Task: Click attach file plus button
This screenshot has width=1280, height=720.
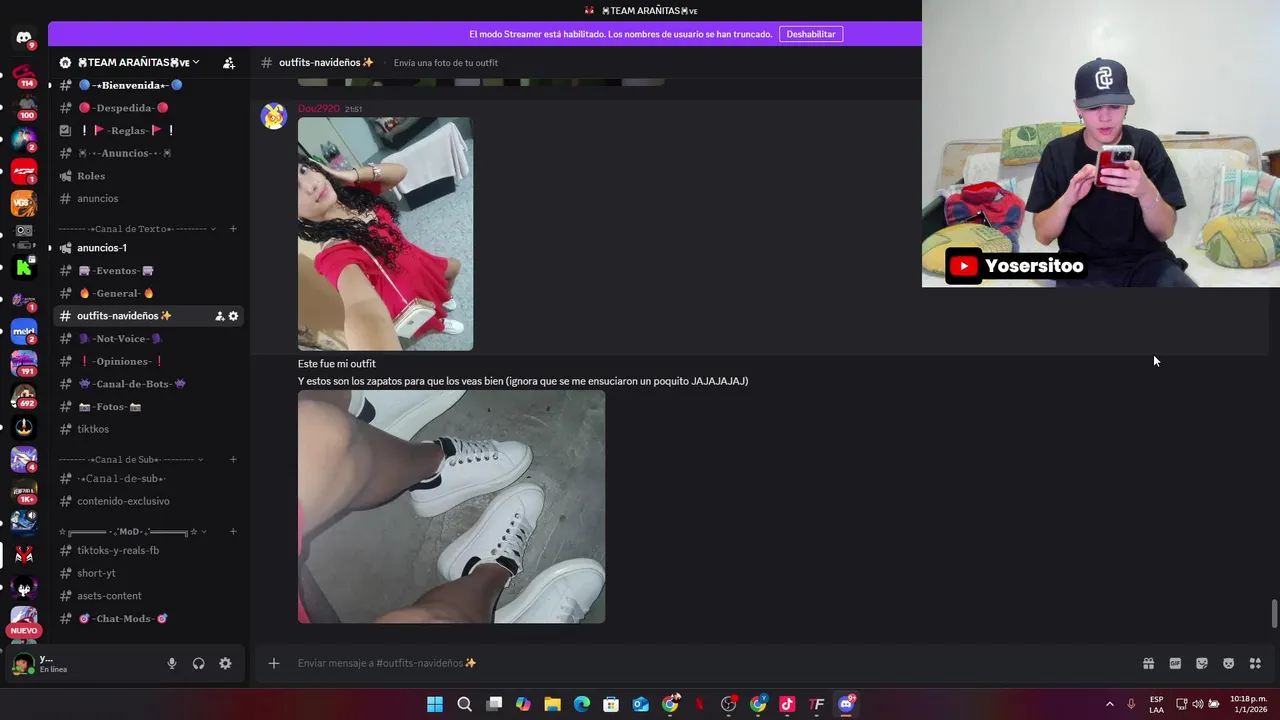Action: coord(273,663)
